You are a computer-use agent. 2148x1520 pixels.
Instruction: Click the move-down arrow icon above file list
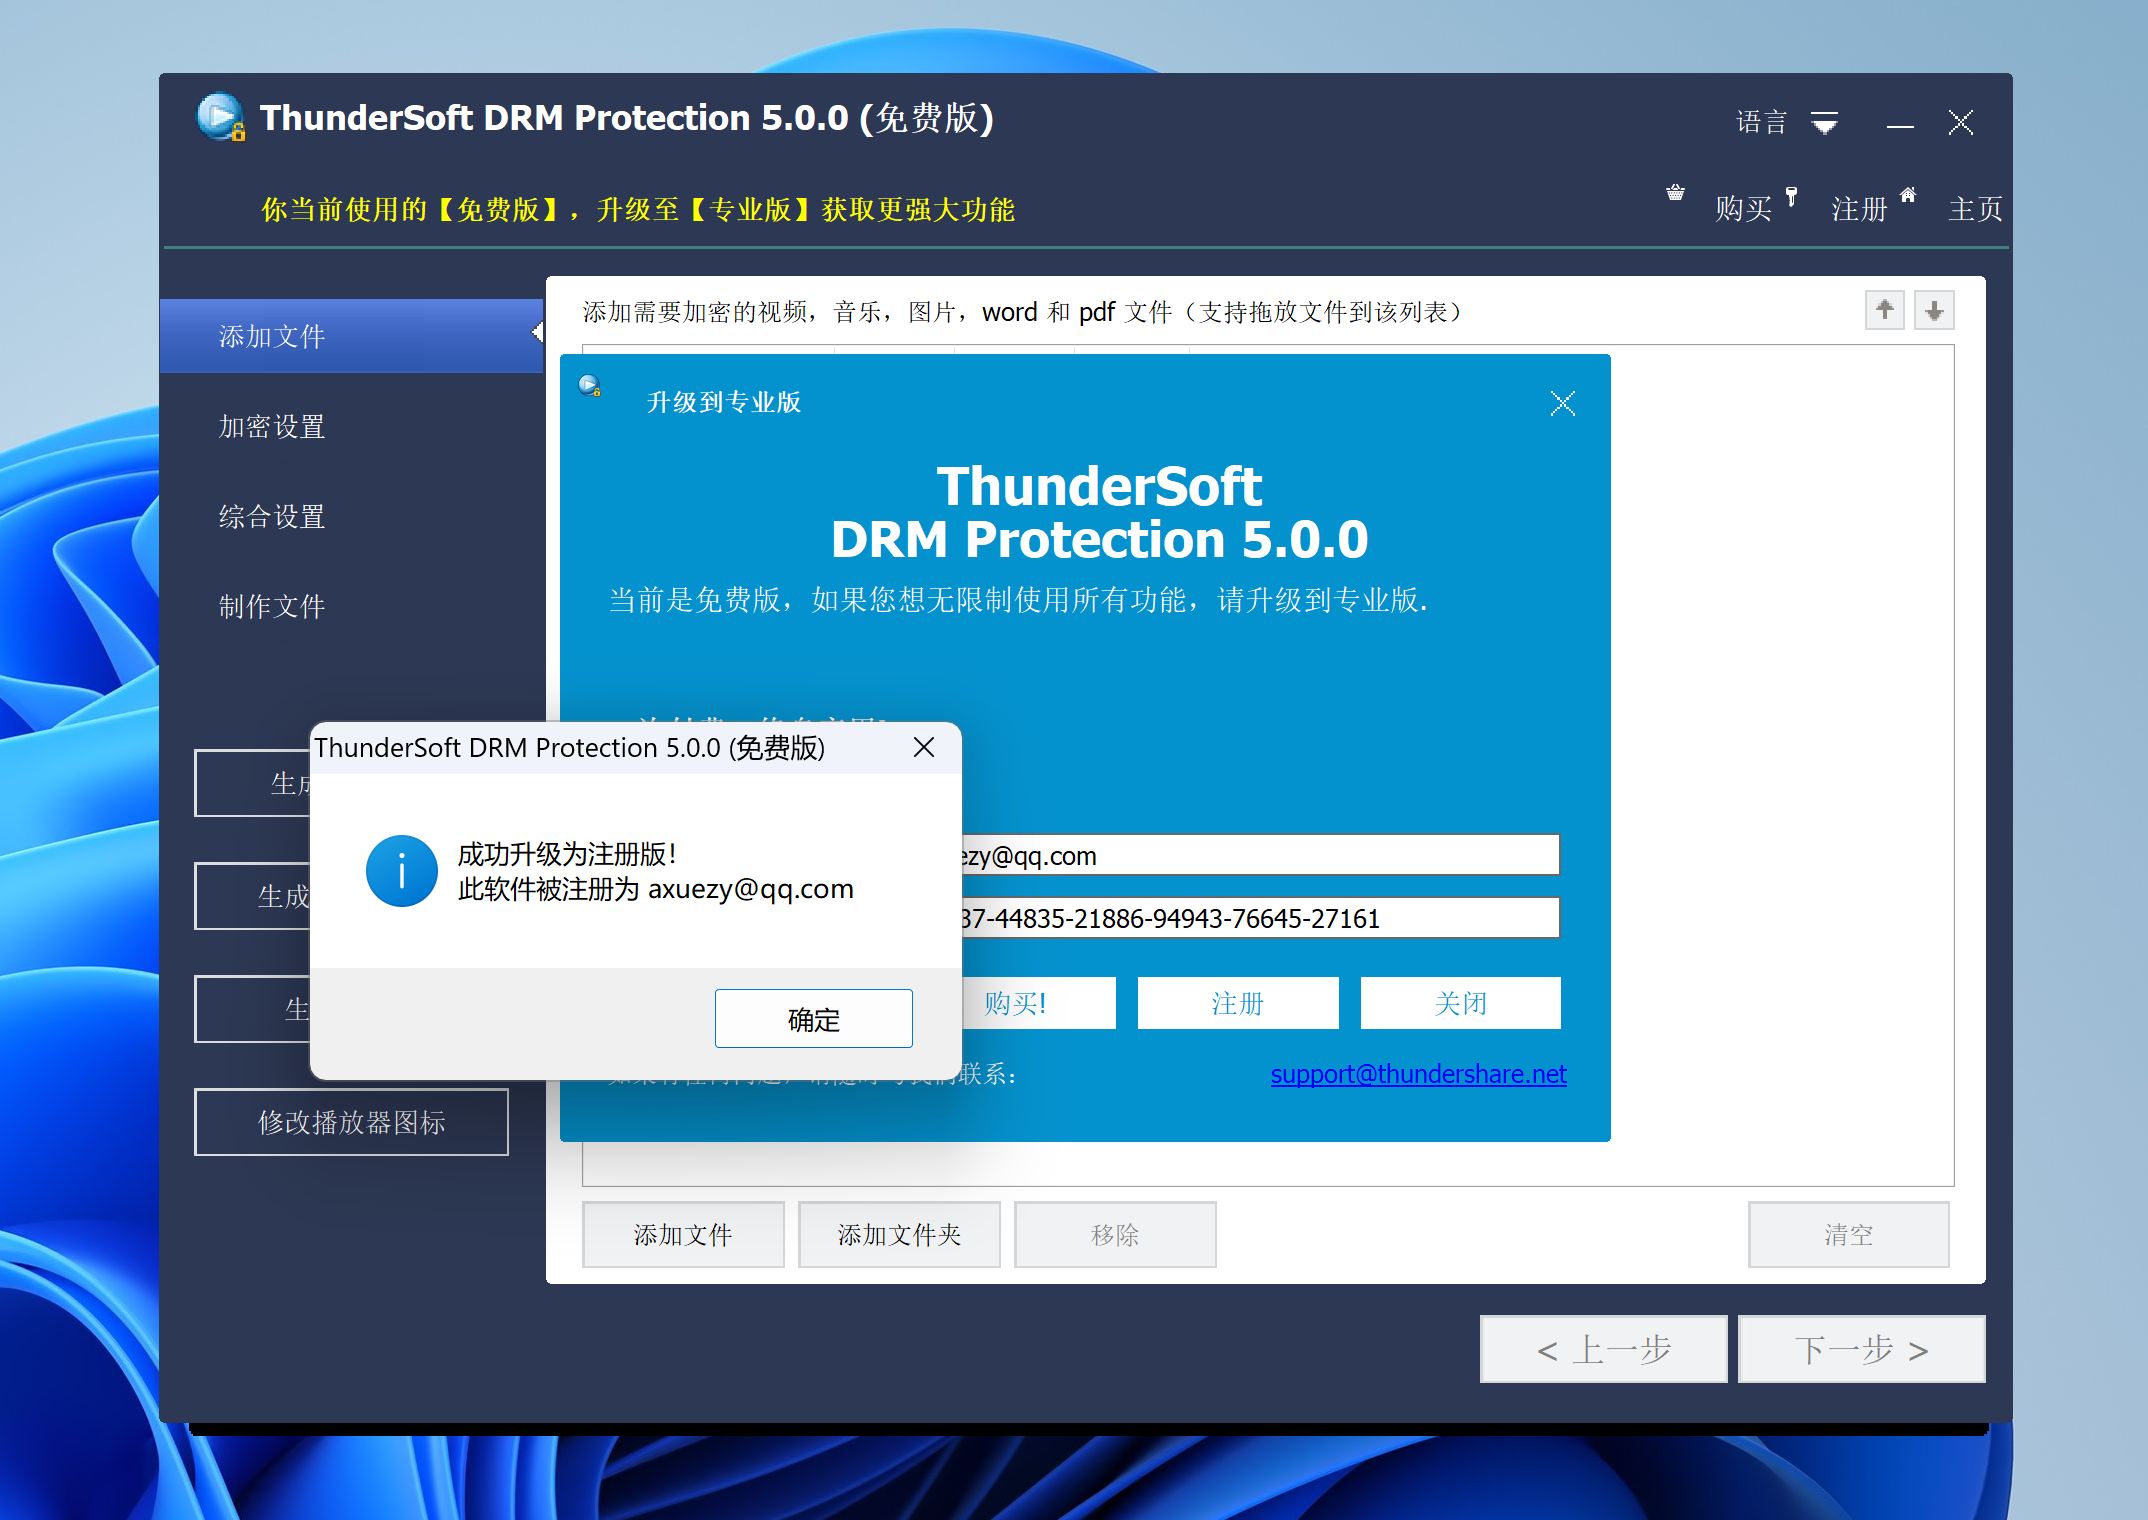coord(1934,310)
